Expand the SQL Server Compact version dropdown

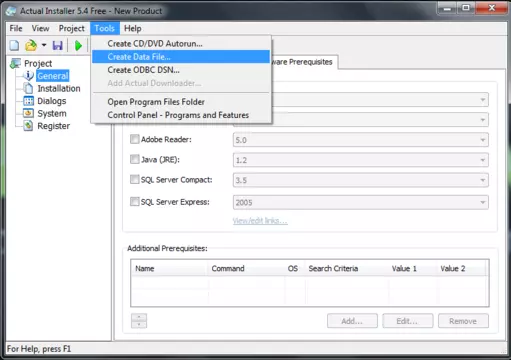[x=483, y=180]
